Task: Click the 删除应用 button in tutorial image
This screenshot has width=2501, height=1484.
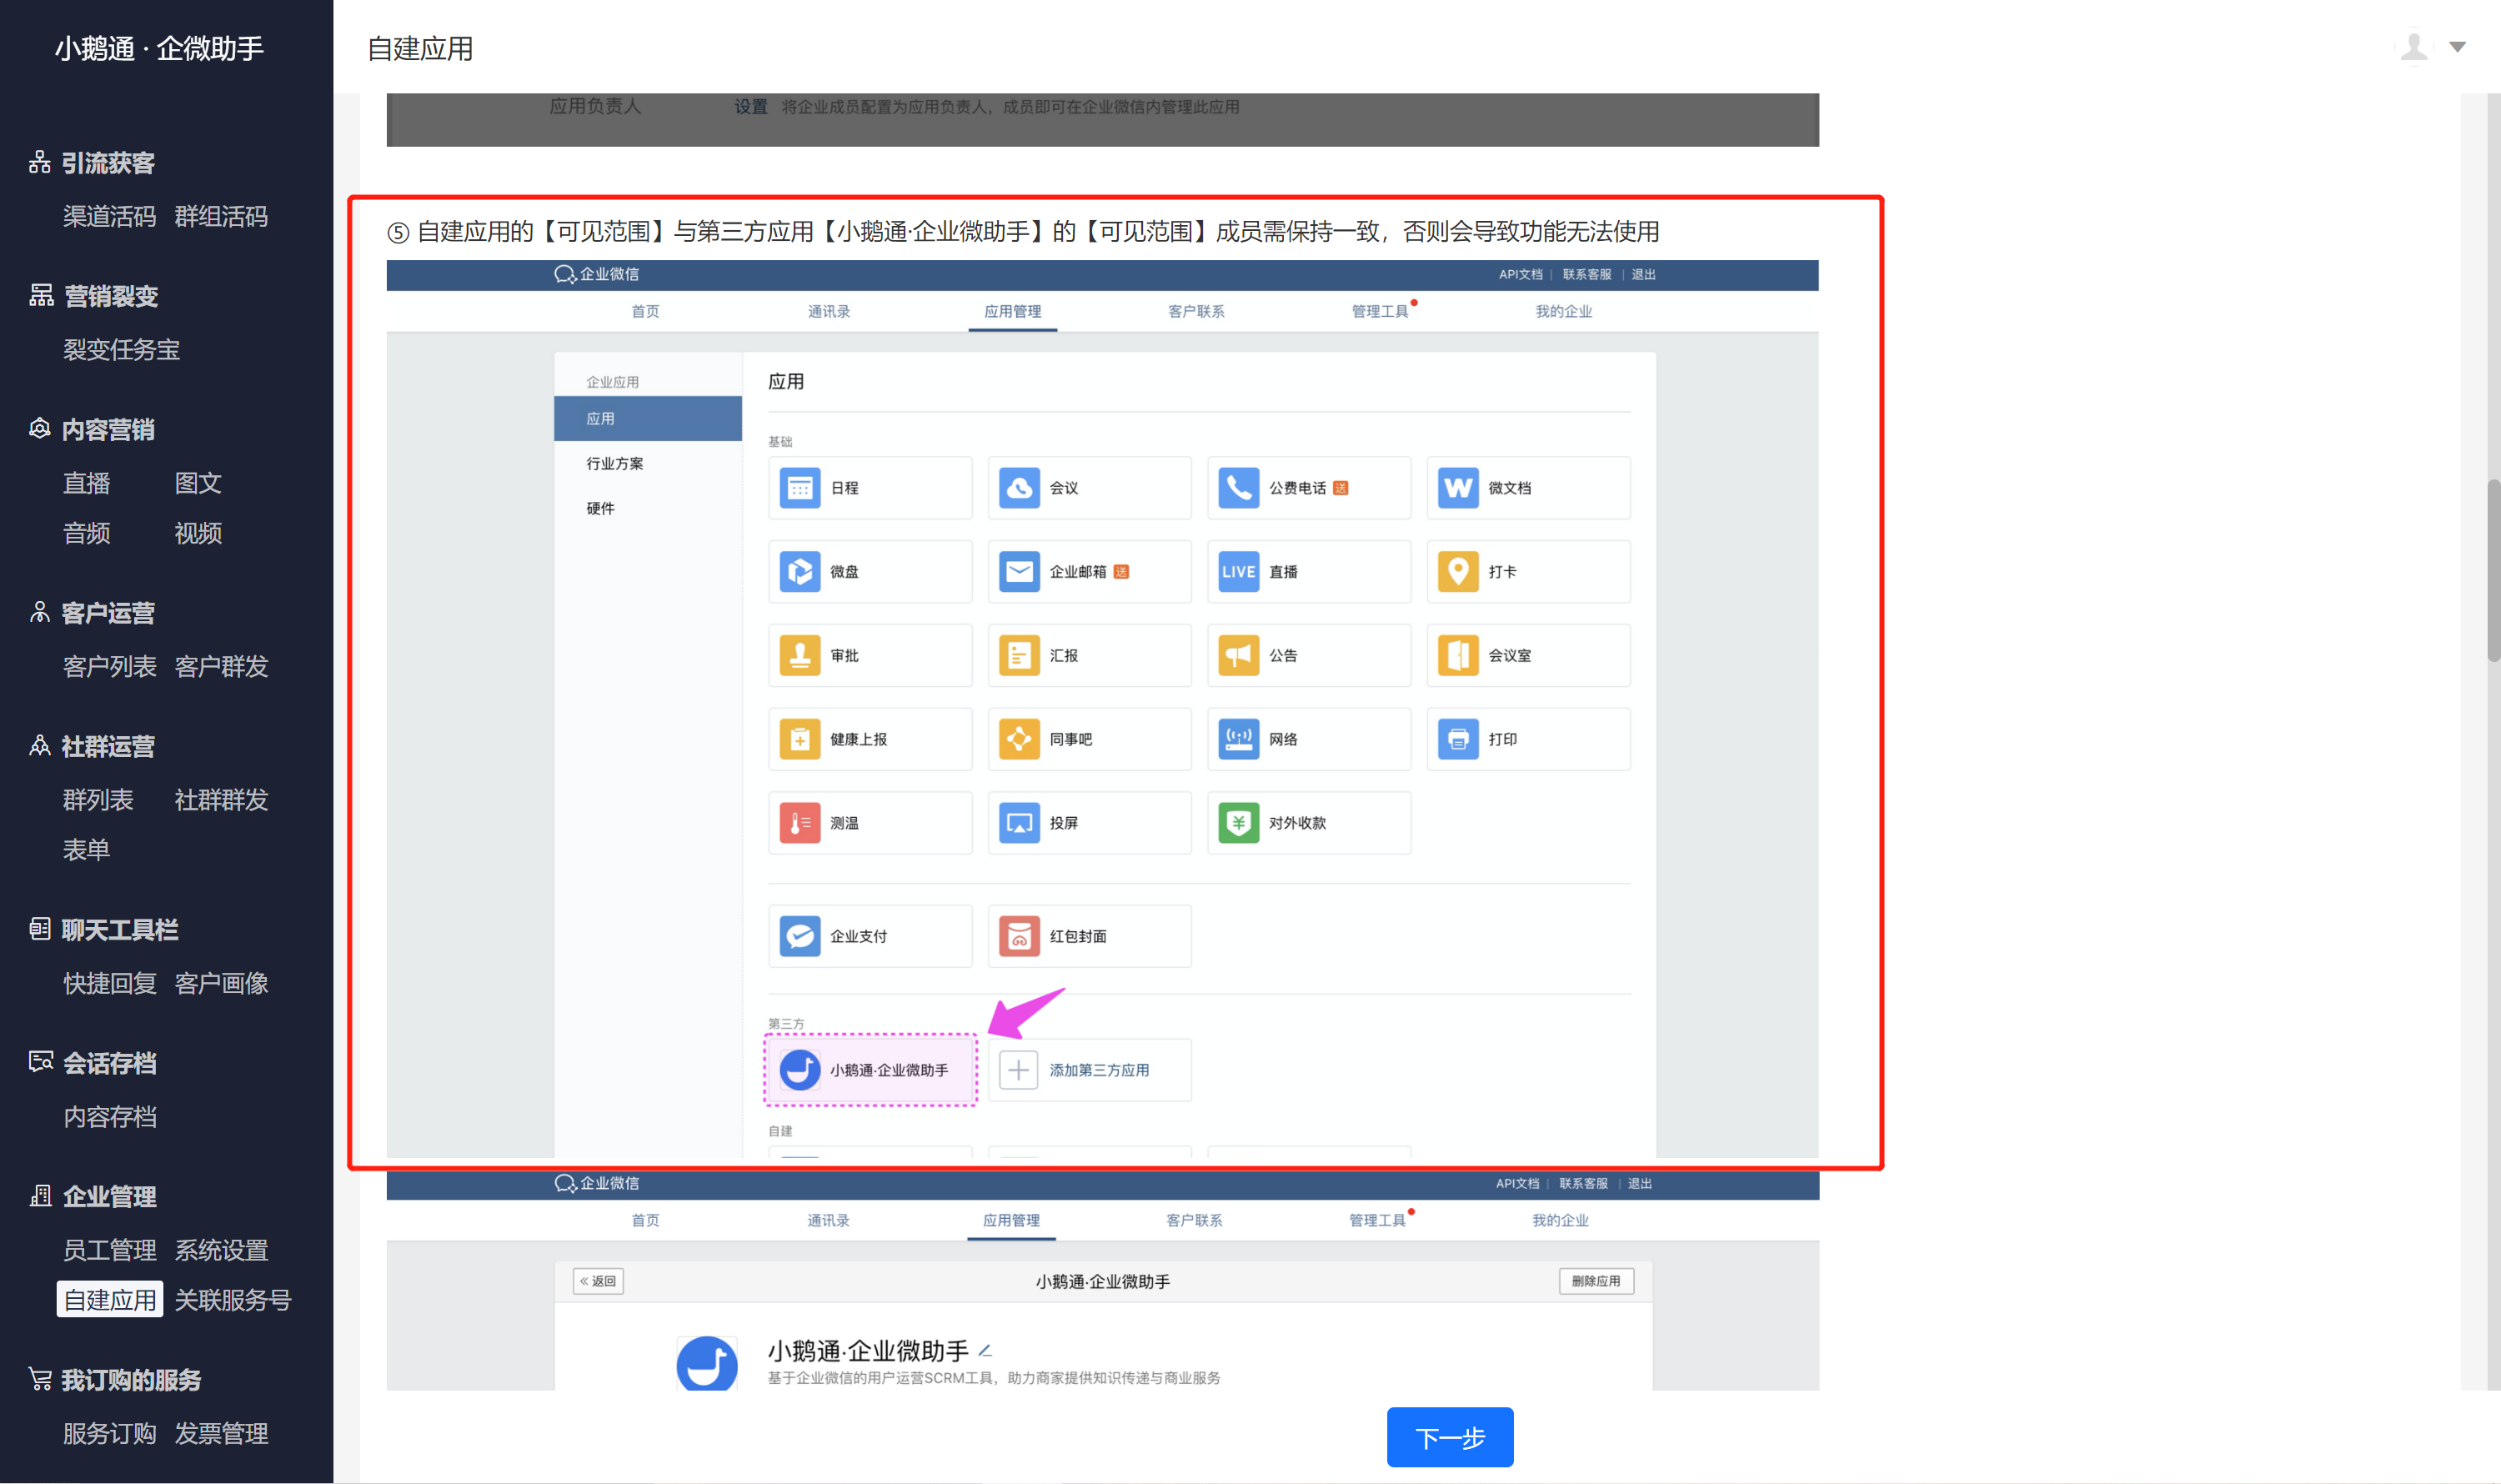Action: [x=1596, y=1281]
